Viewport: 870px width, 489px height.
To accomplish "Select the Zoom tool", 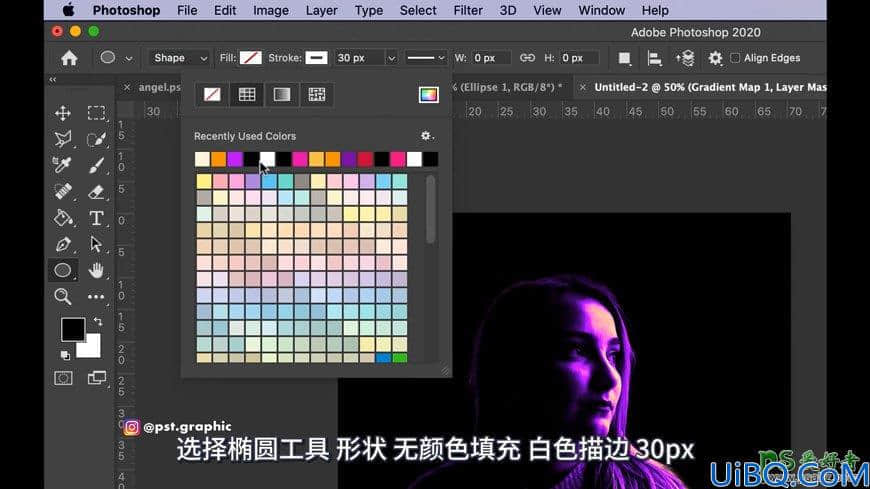I will [63, 296].
